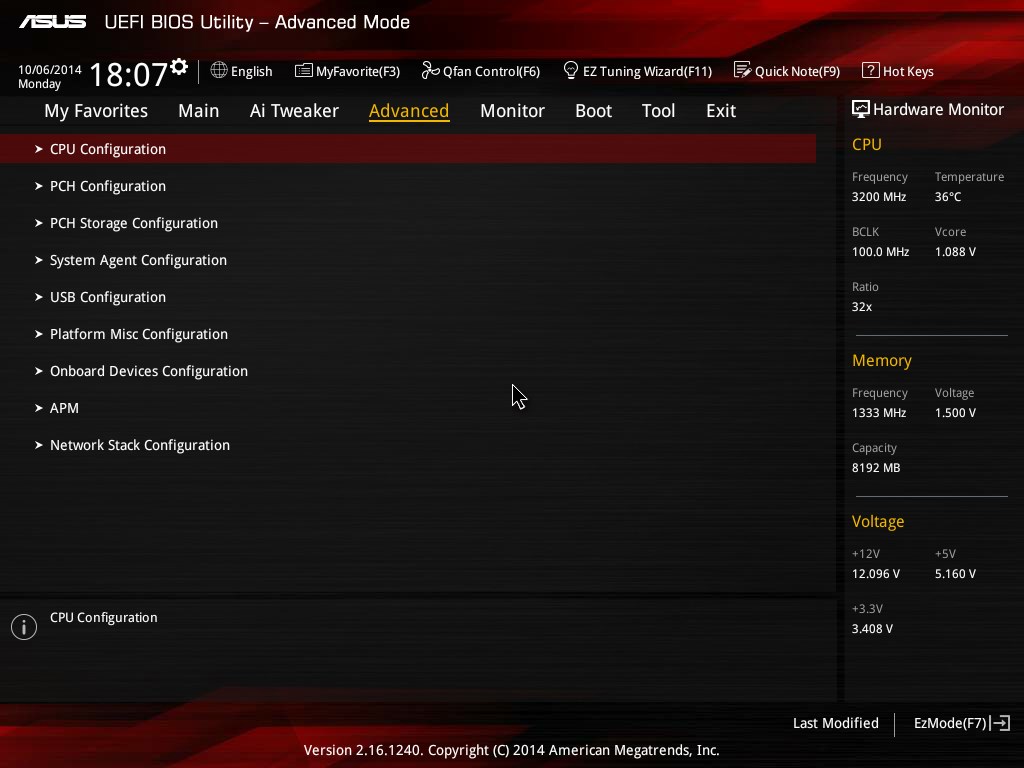Expand the PCH Configuration arrow
The height and width of the screenshot is (768, 1024).
pyautogui.click(x=39, y=186)
